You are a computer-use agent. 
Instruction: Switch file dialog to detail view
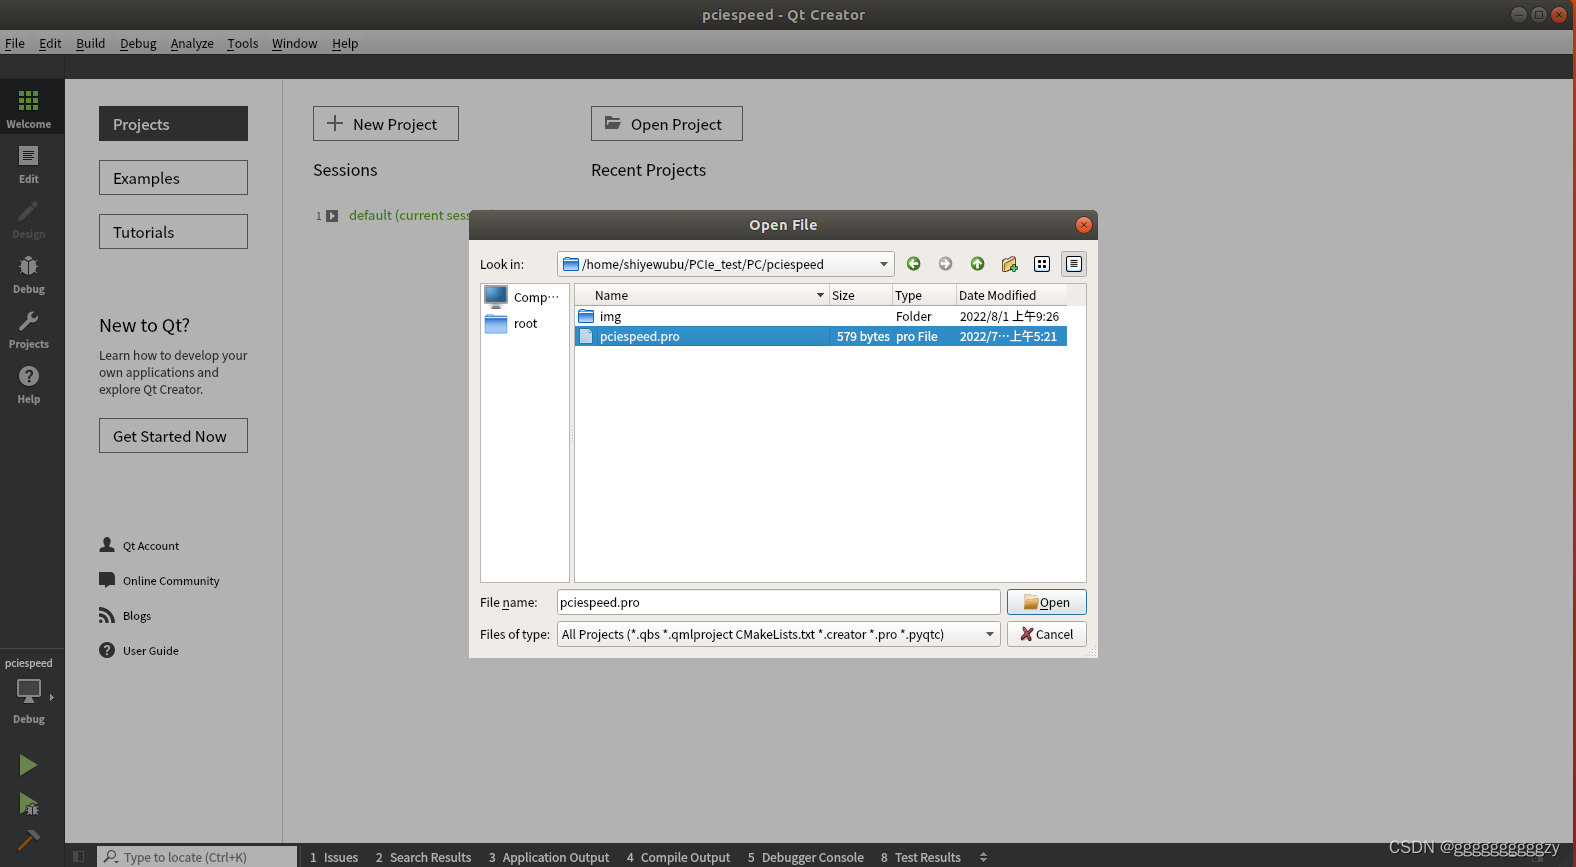[x=1074, y=264]
